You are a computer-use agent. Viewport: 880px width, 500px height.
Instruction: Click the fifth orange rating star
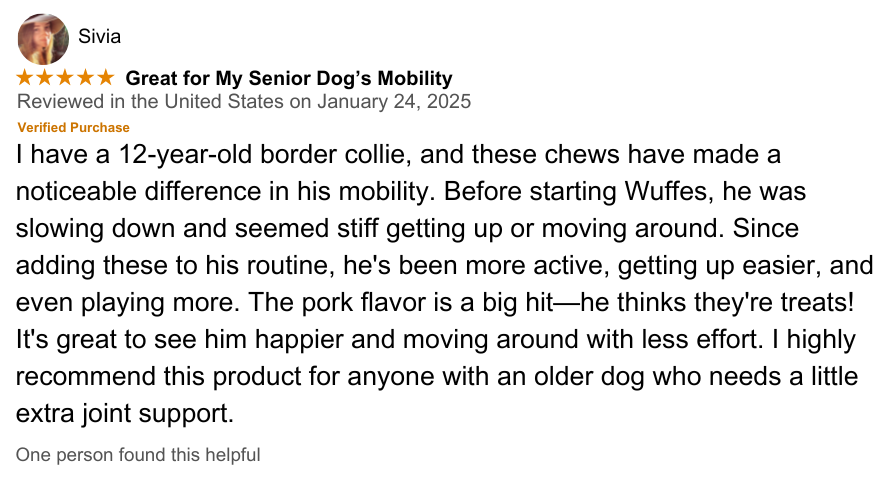point(106,77)
